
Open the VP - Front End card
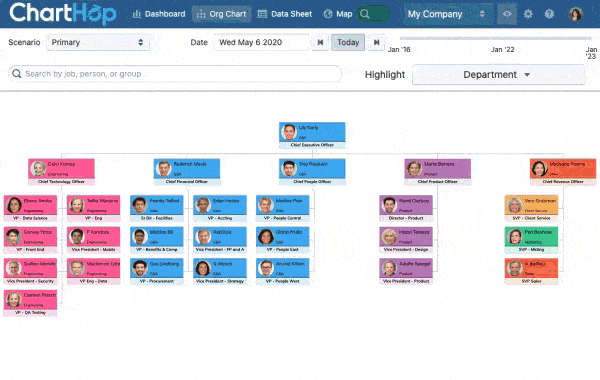pyautogui.click(x=30, y=240)
